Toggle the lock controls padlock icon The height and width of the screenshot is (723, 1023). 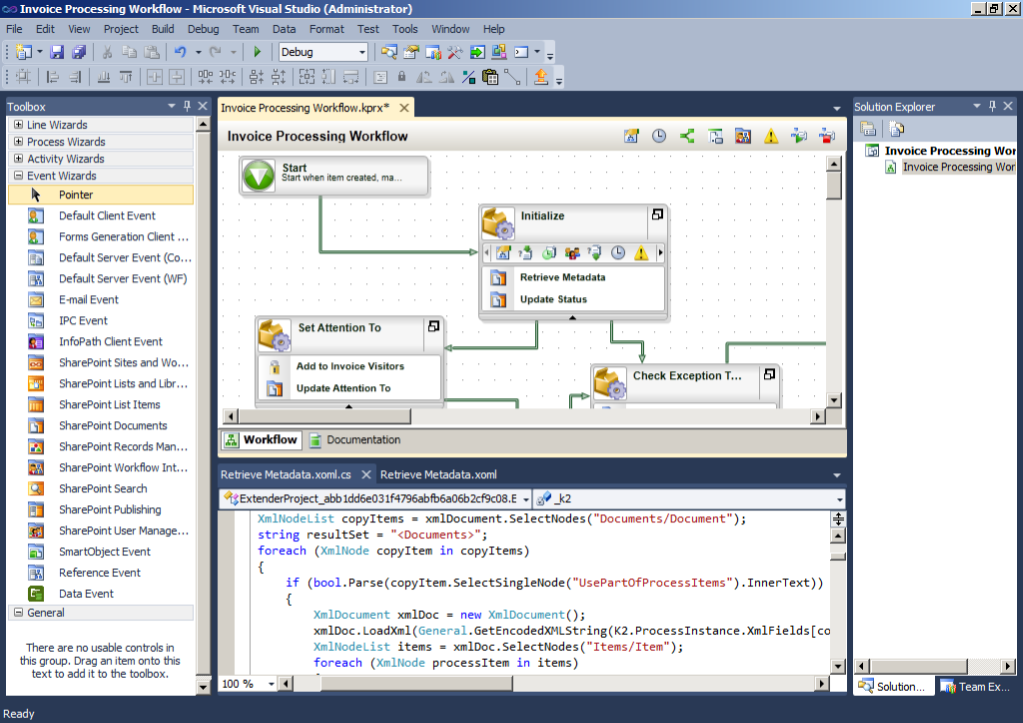pyautogui.click(x=402, y=77)
